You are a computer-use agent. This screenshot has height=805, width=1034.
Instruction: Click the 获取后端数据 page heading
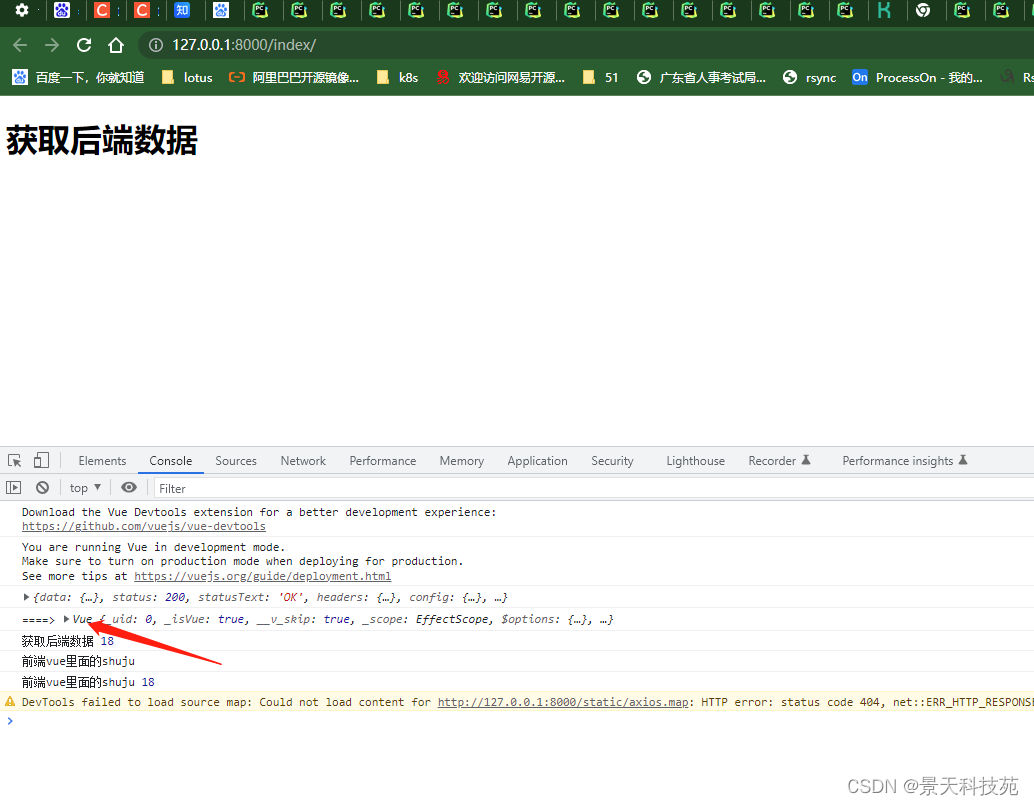coord(102,140)
